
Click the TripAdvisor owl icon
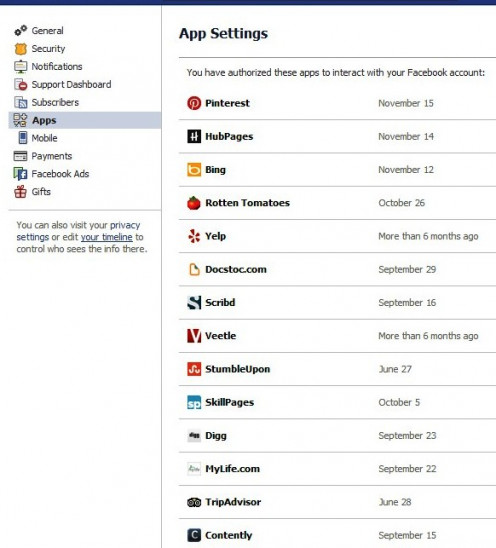(x=194, y=502)
